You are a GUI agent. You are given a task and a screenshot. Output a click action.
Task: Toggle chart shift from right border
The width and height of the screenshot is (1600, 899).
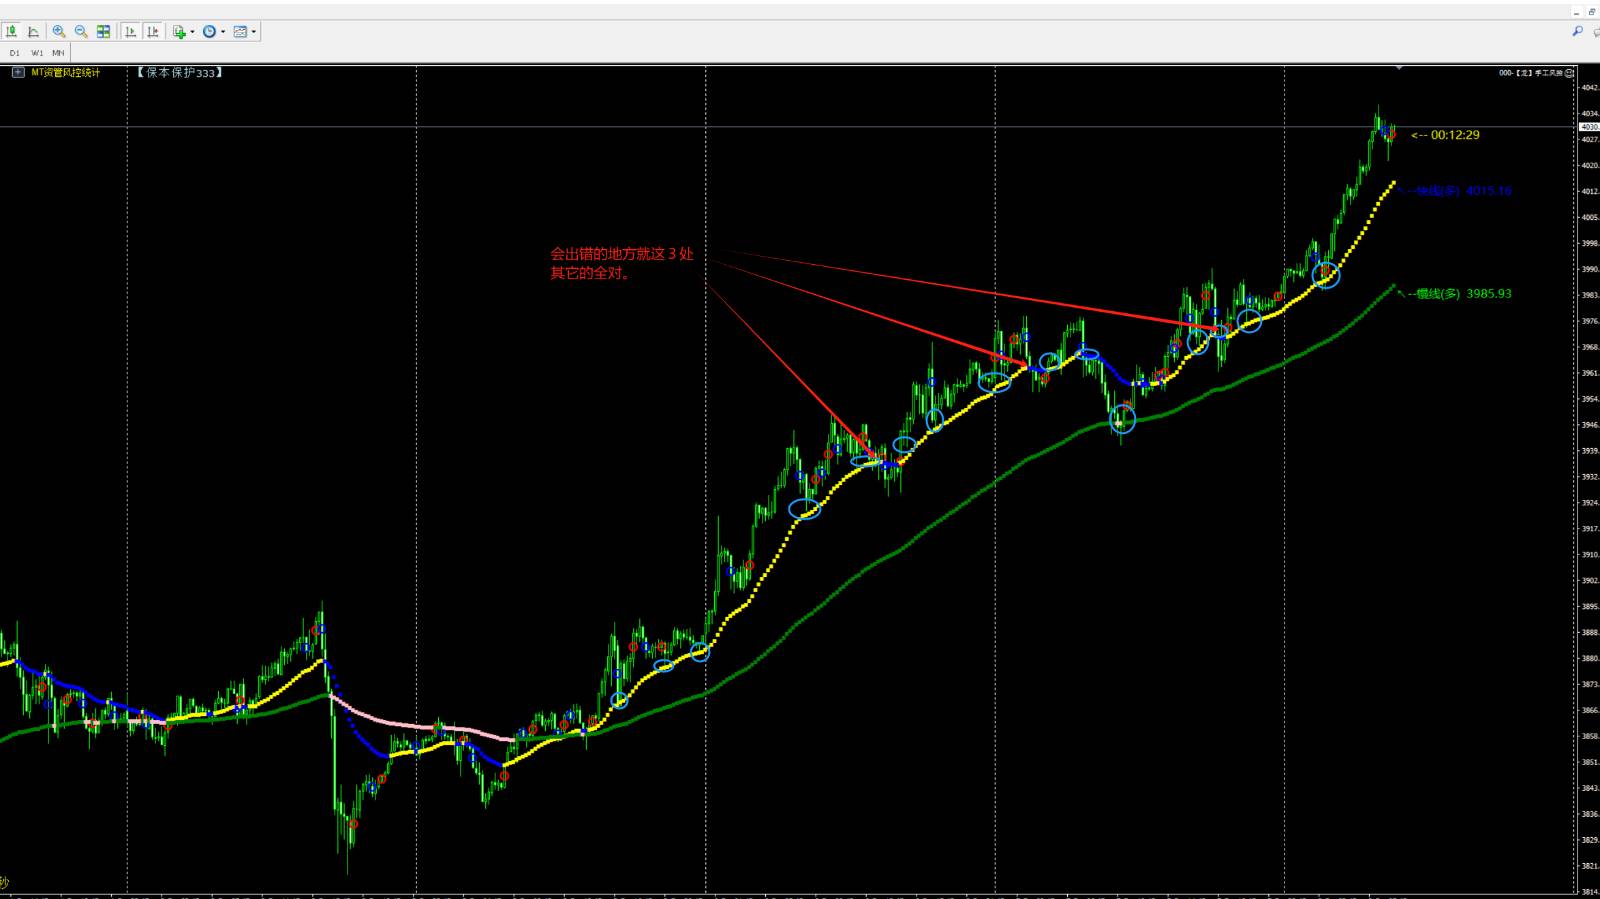[x=152, y=32]
